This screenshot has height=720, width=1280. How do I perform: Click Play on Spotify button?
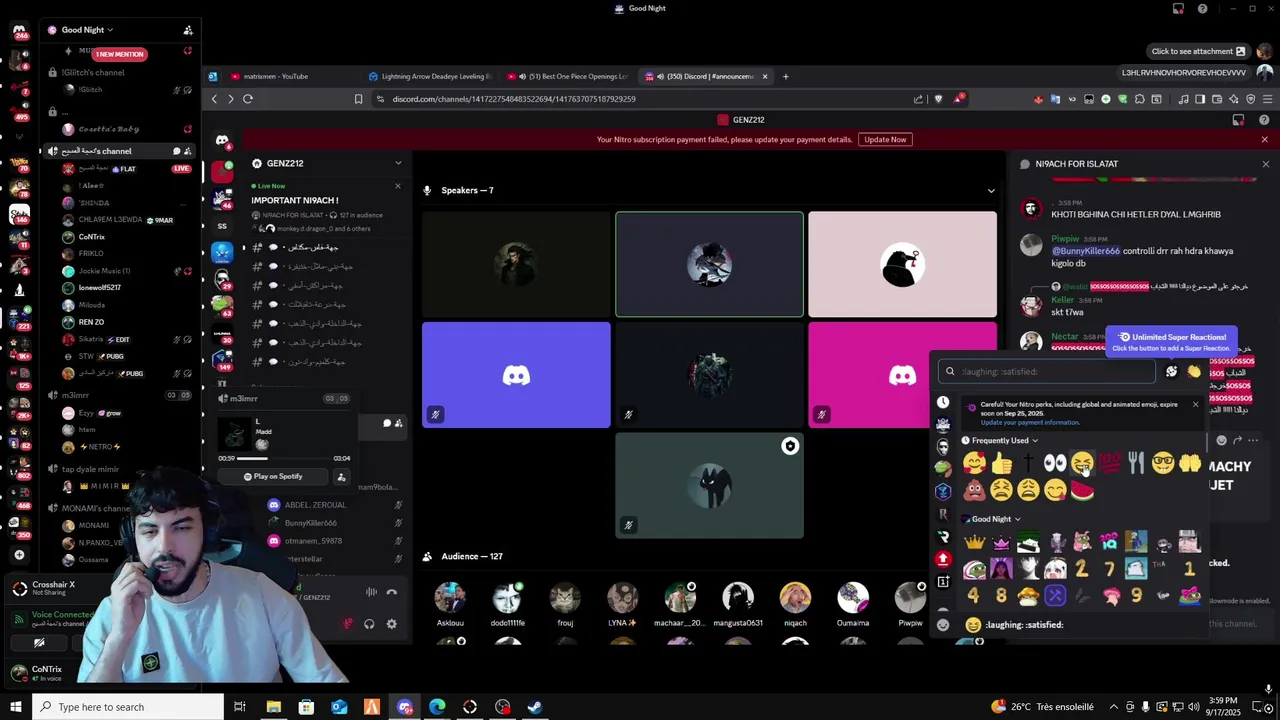tap(273, 476)
